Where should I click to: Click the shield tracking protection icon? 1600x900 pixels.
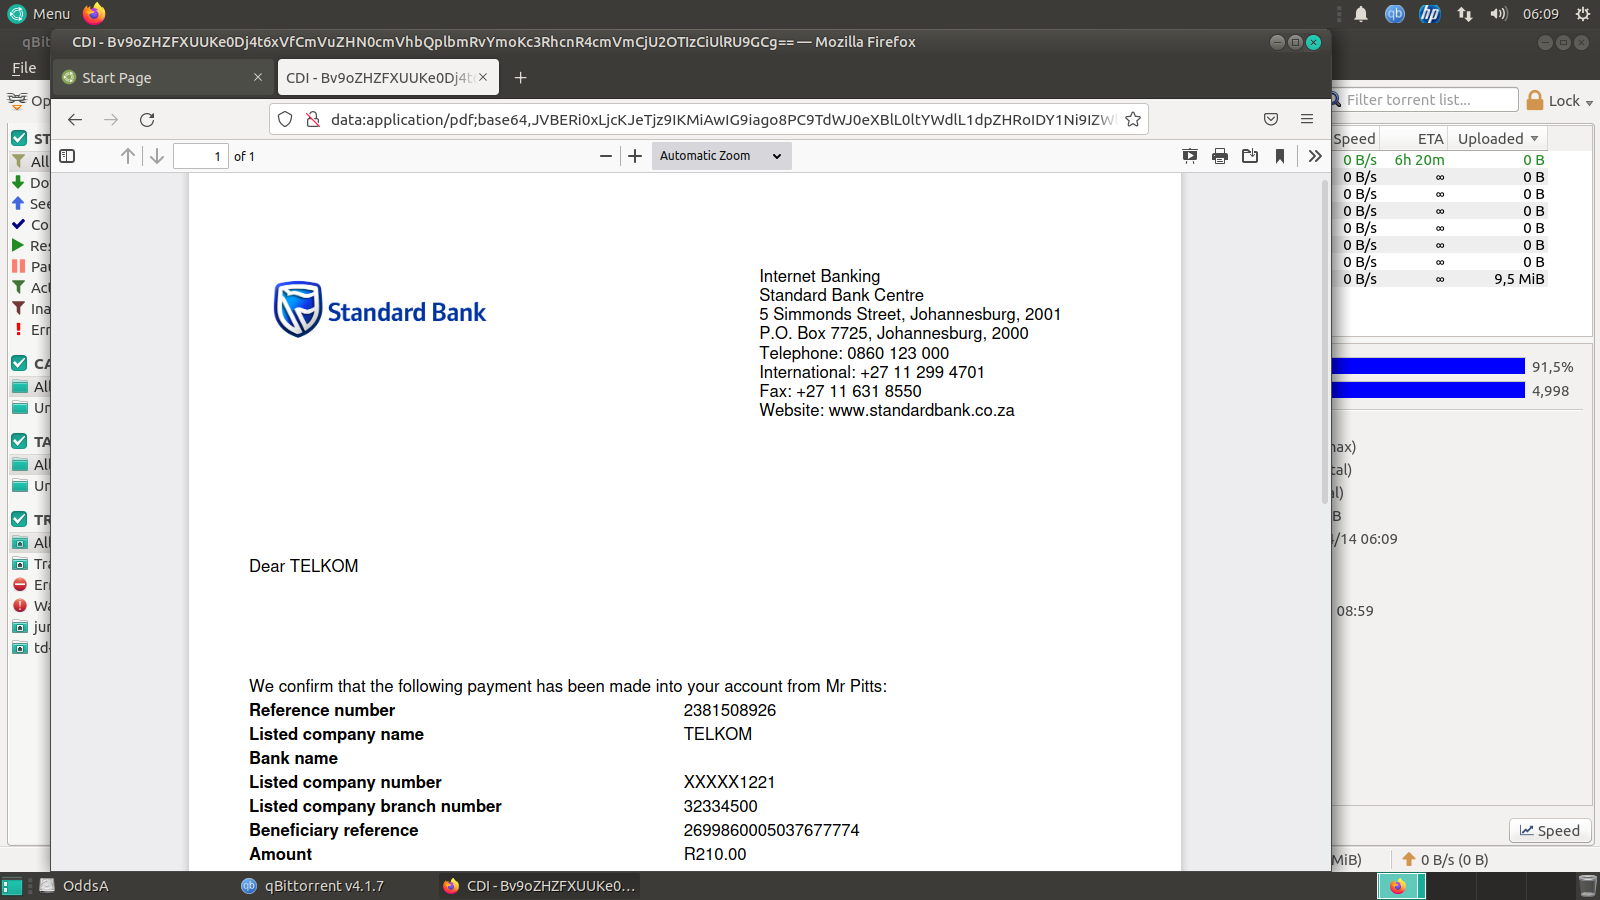click(285, 120)
